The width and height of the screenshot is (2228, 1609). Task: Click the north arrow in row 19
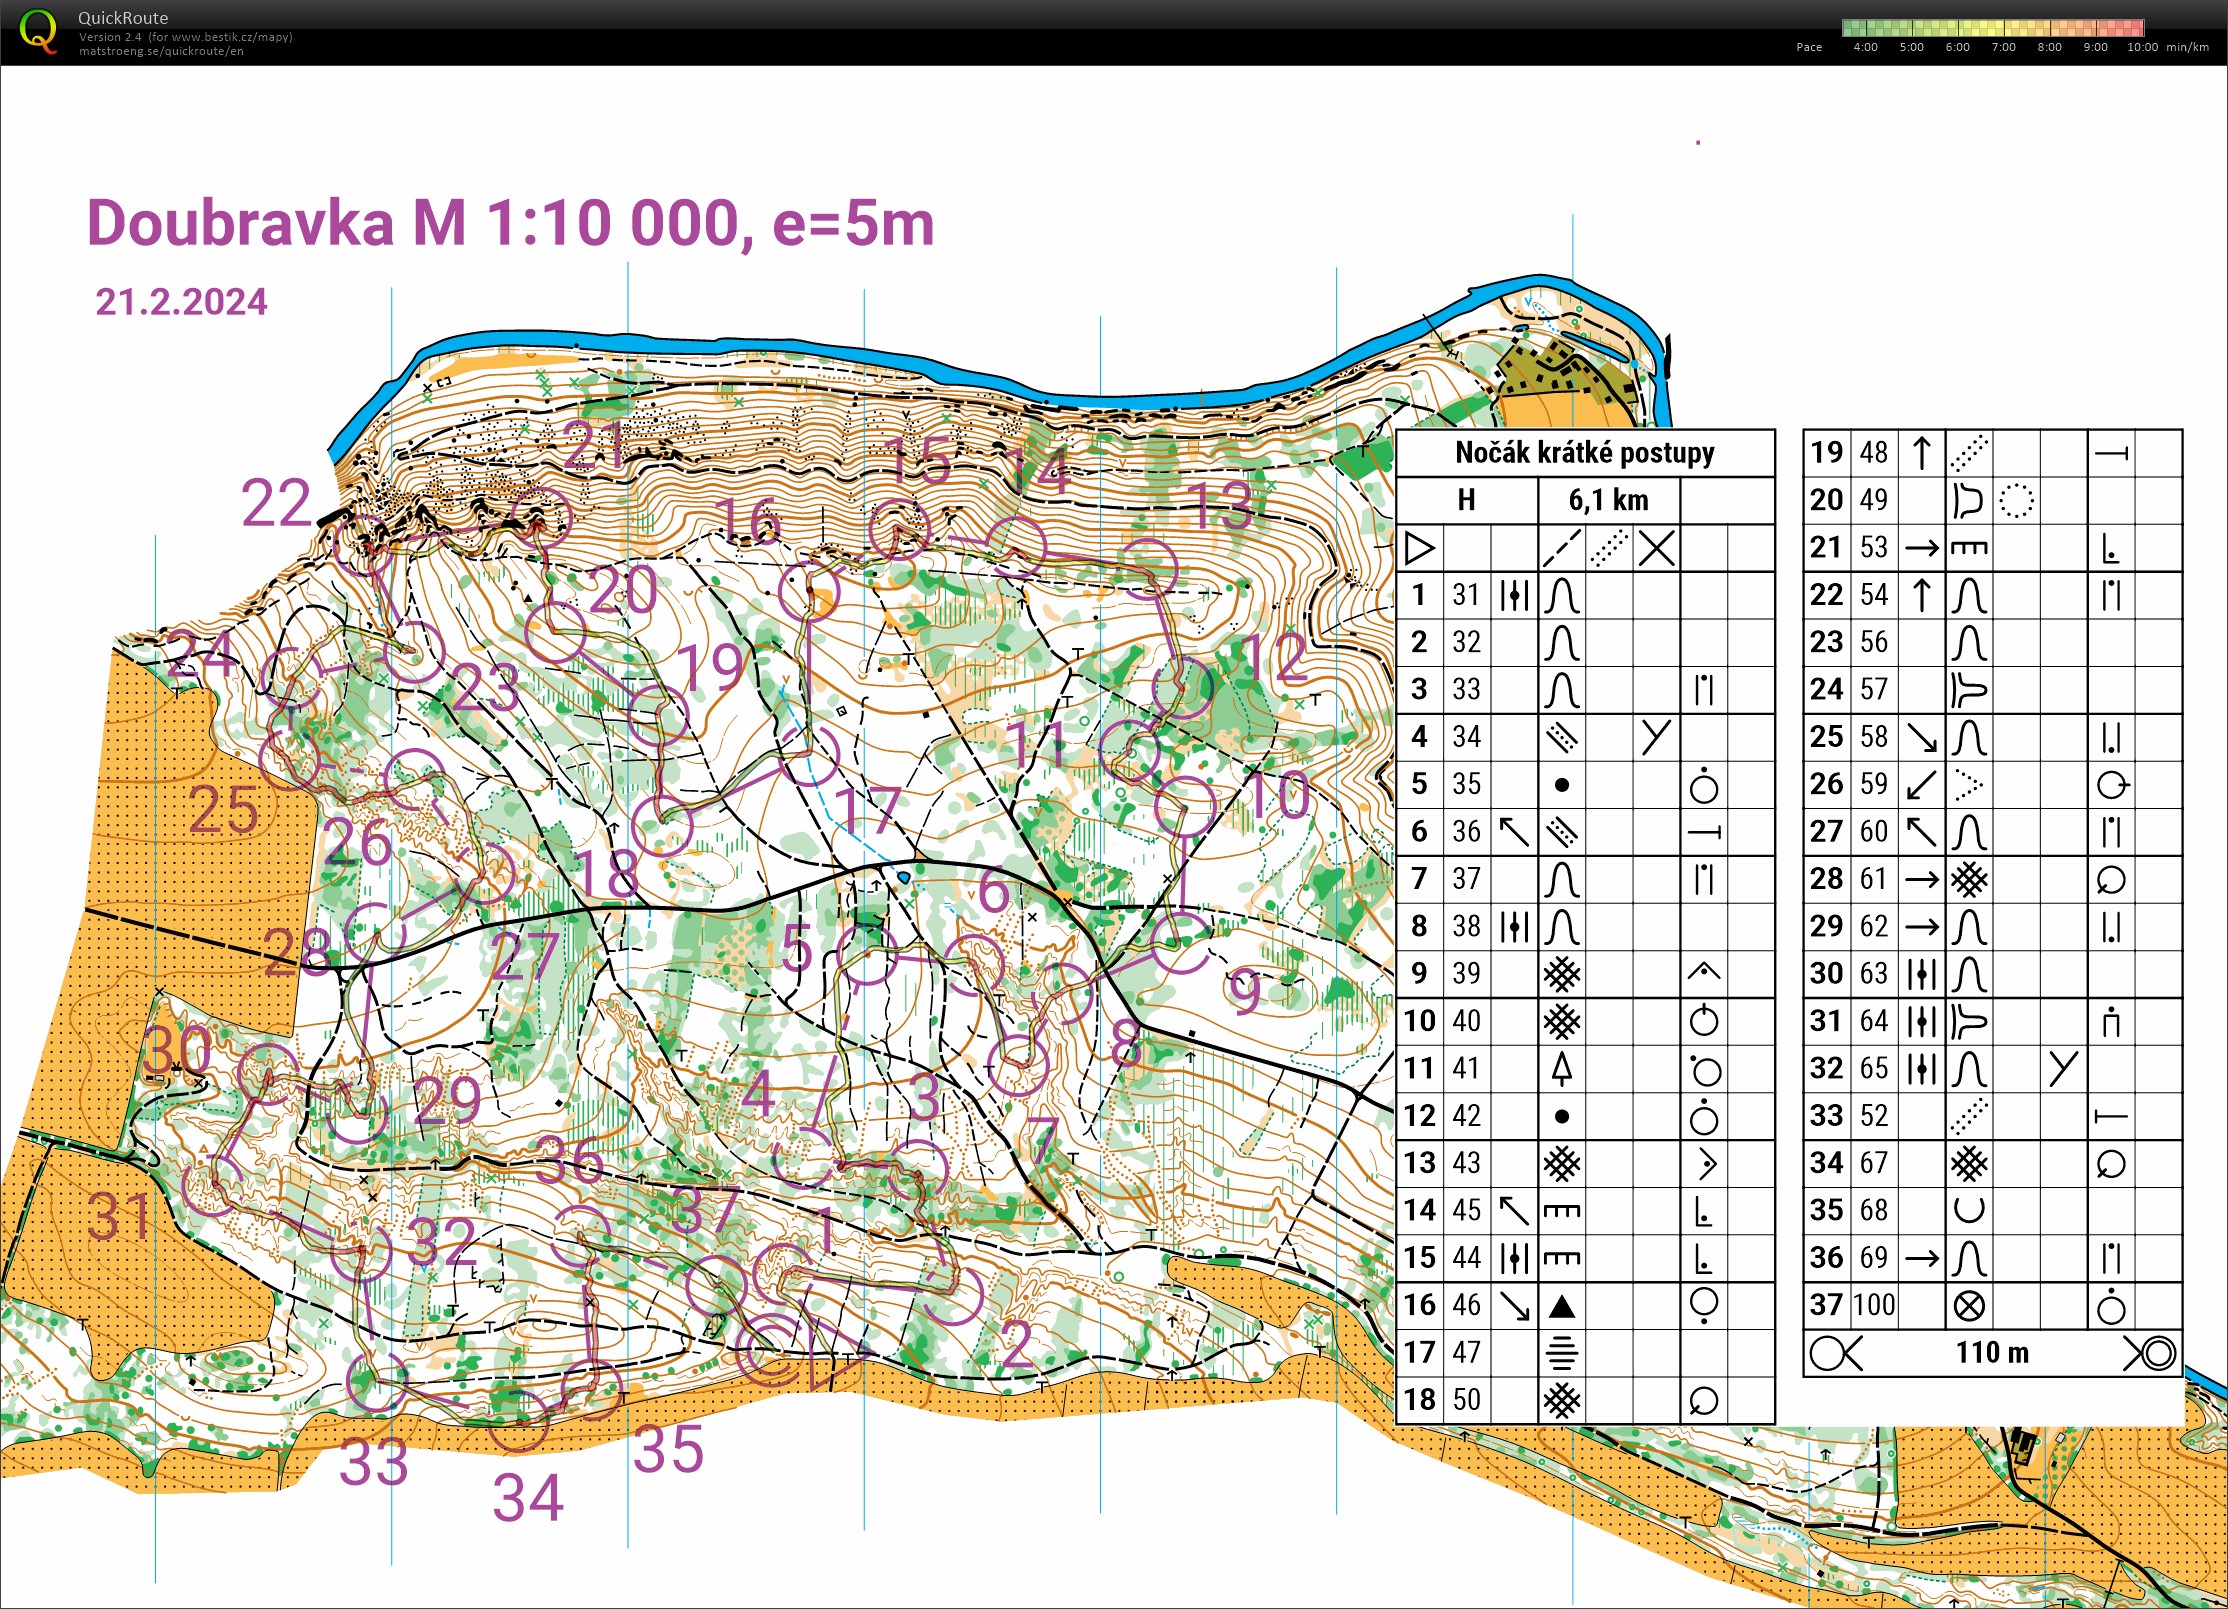(x=1921, y=453)
